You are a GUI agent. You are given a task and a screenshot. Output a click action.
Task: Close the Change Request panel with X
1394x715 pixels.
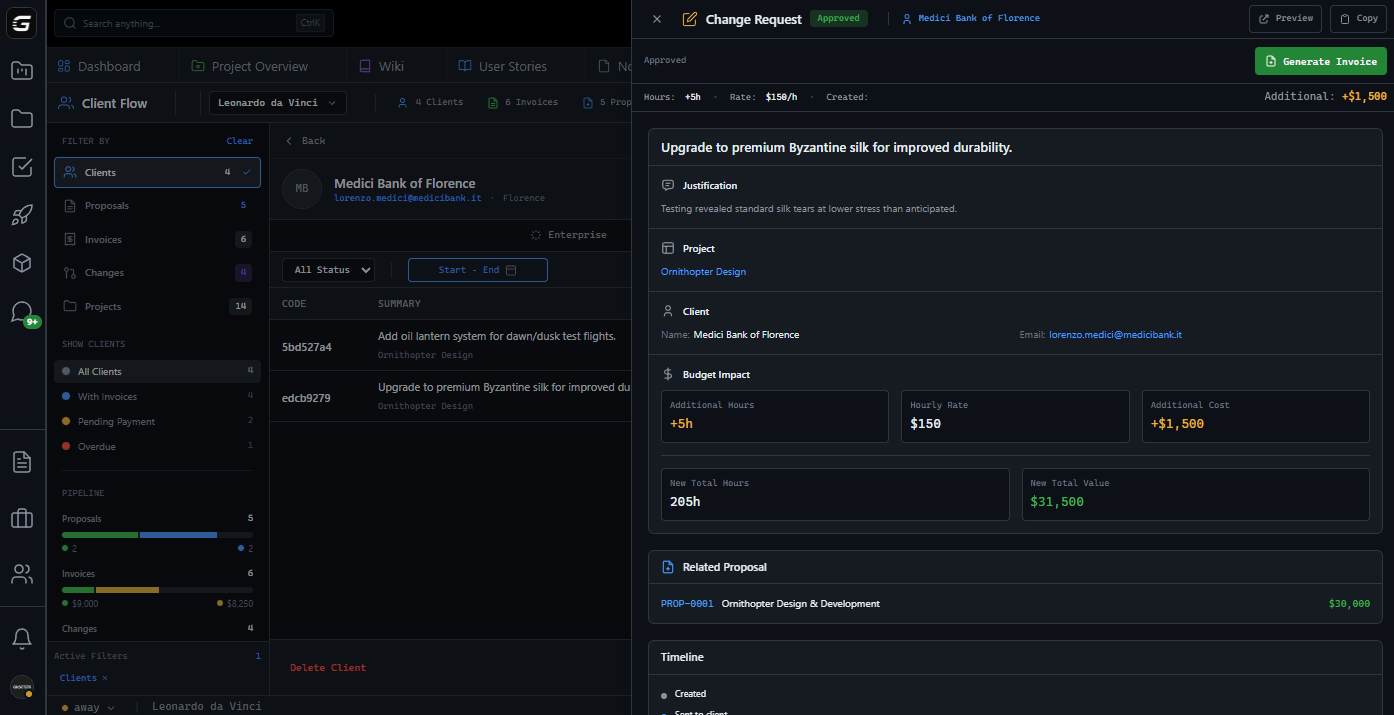click(657, 19)
